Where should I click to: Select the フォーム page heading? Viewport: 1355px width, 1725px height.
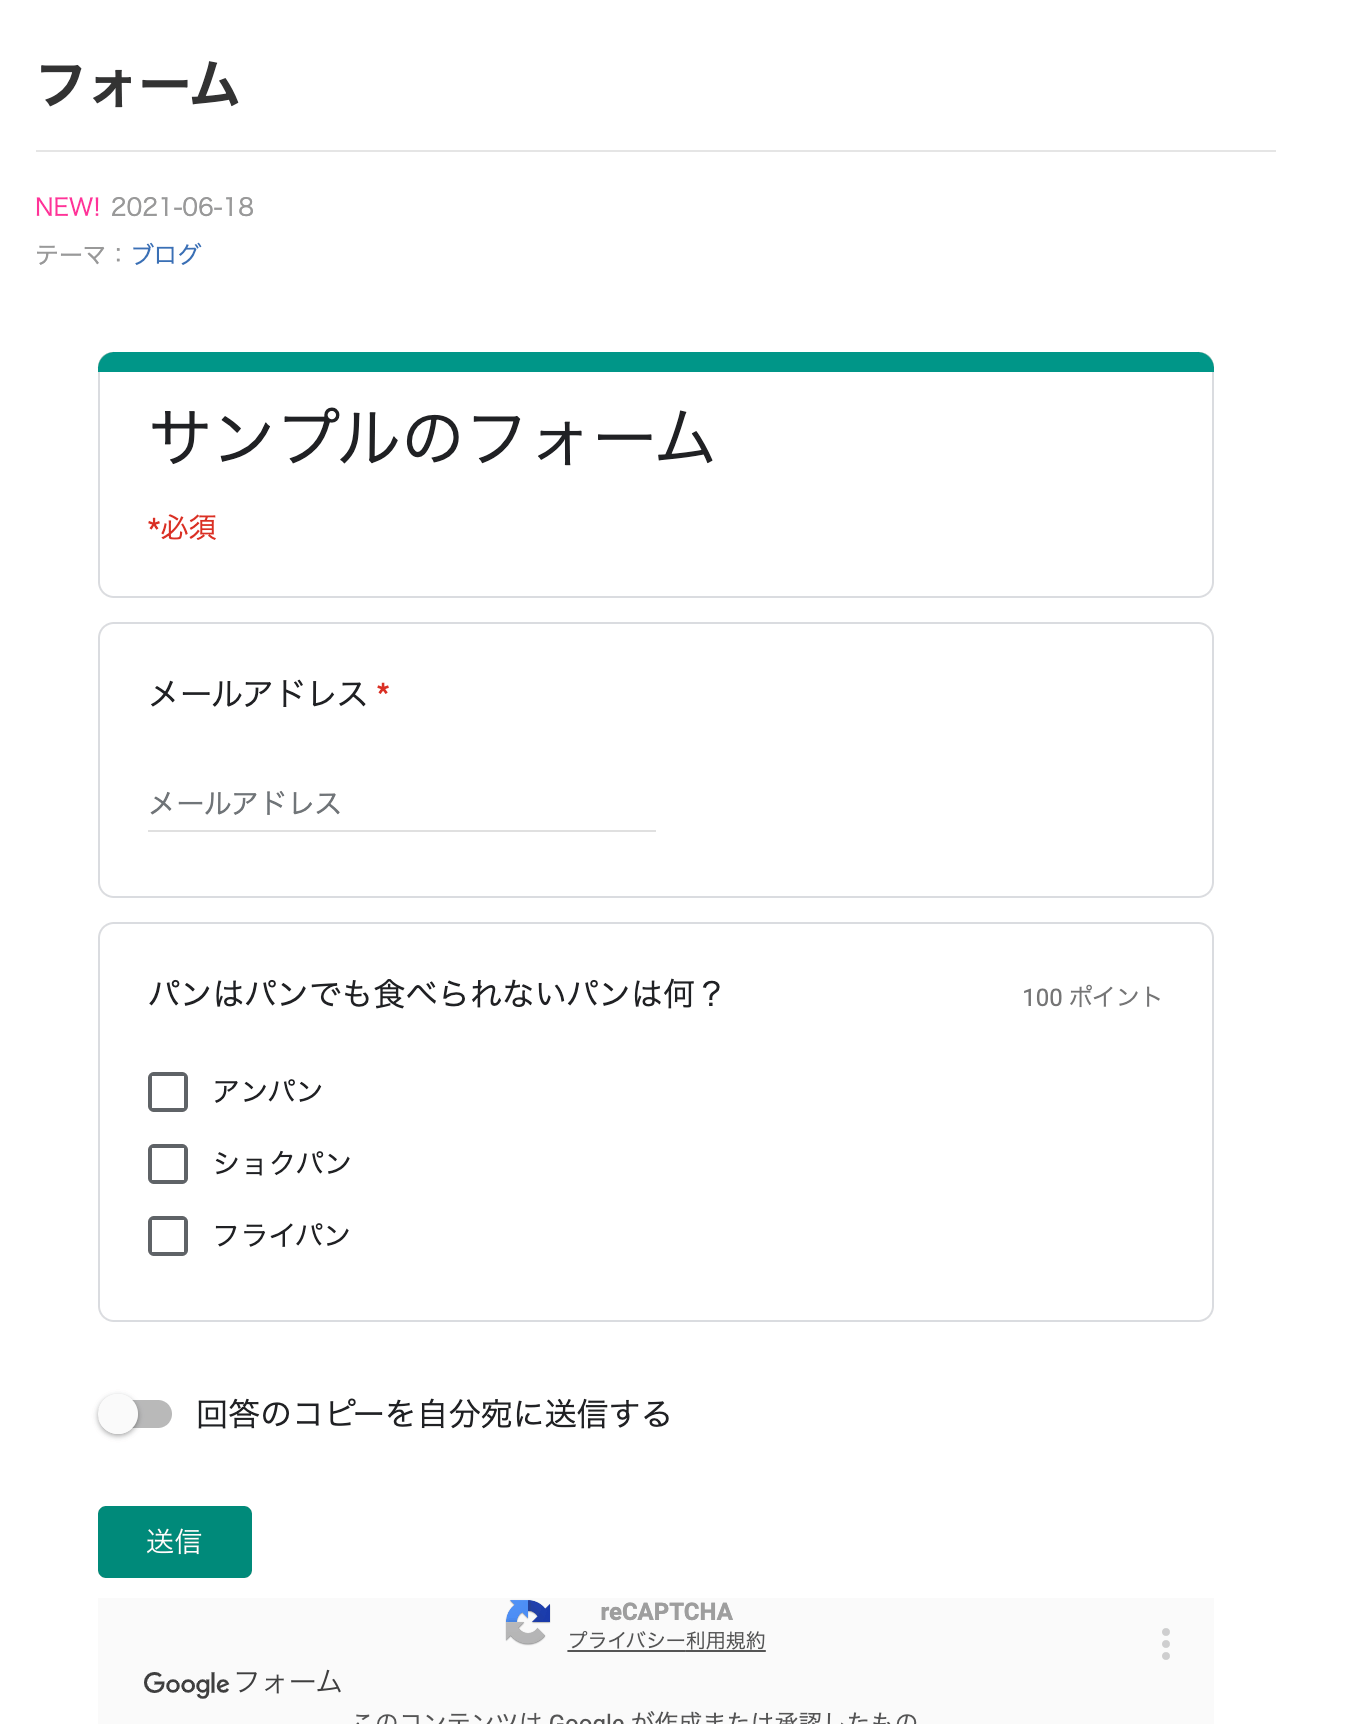(137, 85)
